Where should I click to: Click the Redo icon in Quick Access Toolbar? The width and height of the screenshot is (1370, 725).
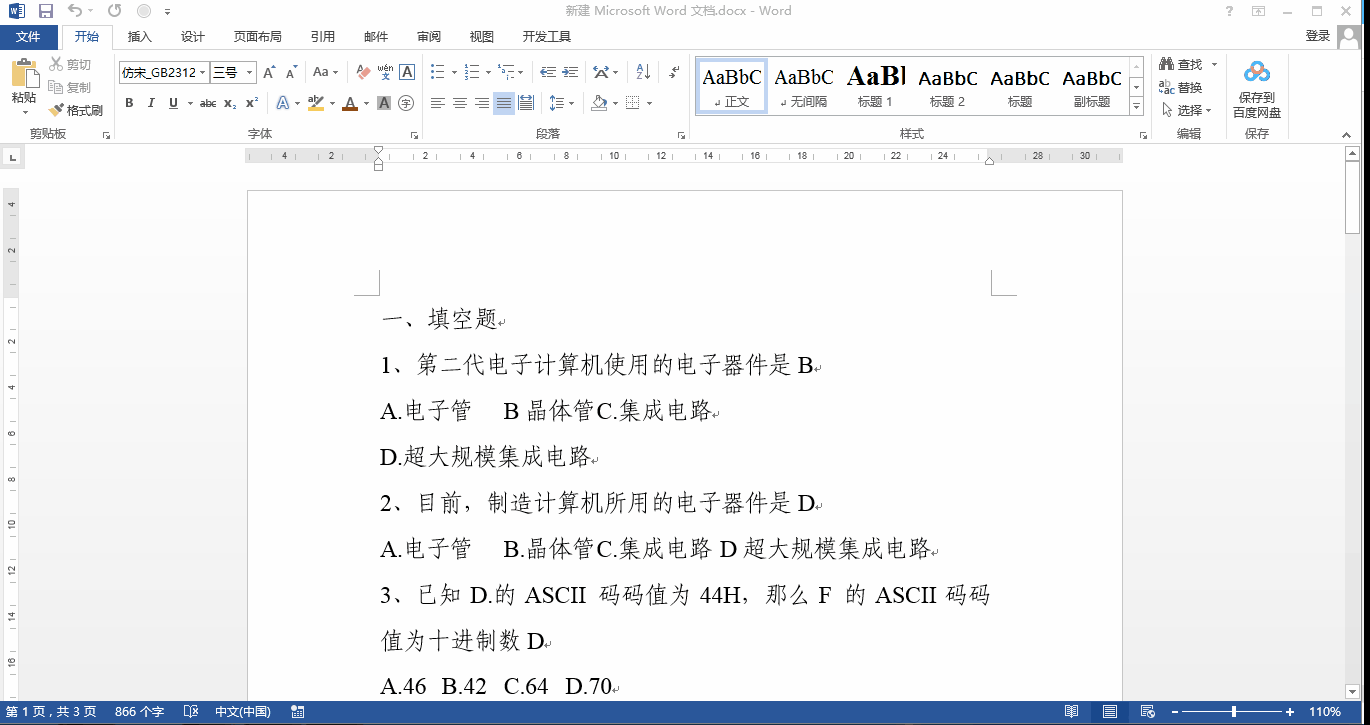click(114, 11)
